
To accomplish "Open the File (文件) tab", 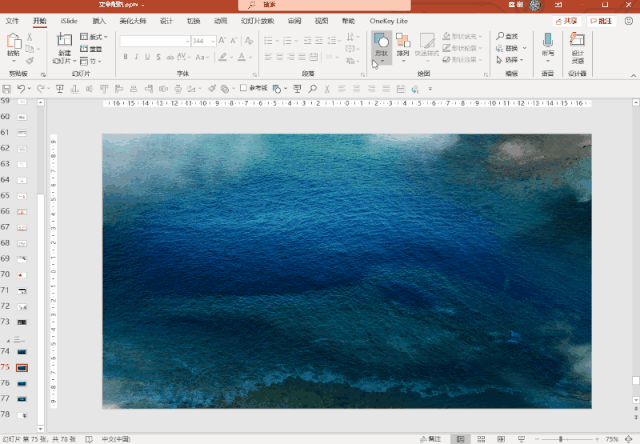I will (12, 21).
